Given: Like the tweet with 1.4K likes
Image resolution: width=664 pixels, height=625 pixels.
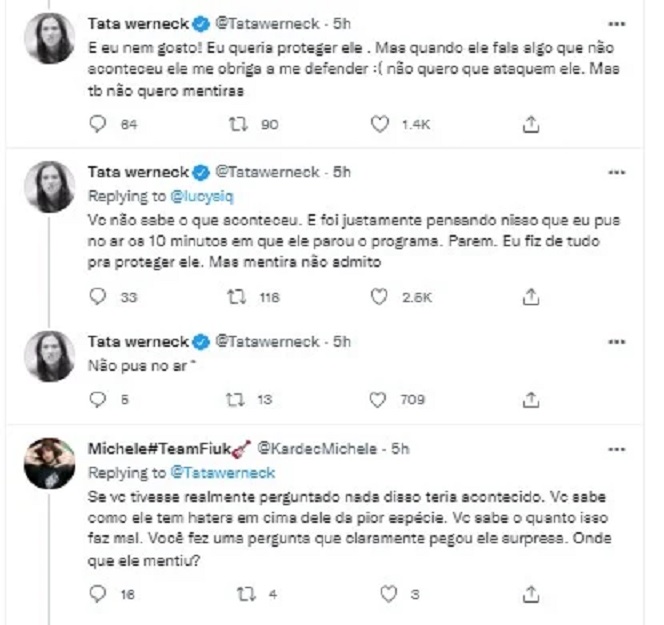Looking at the screenshot, I should click(380, 124).
